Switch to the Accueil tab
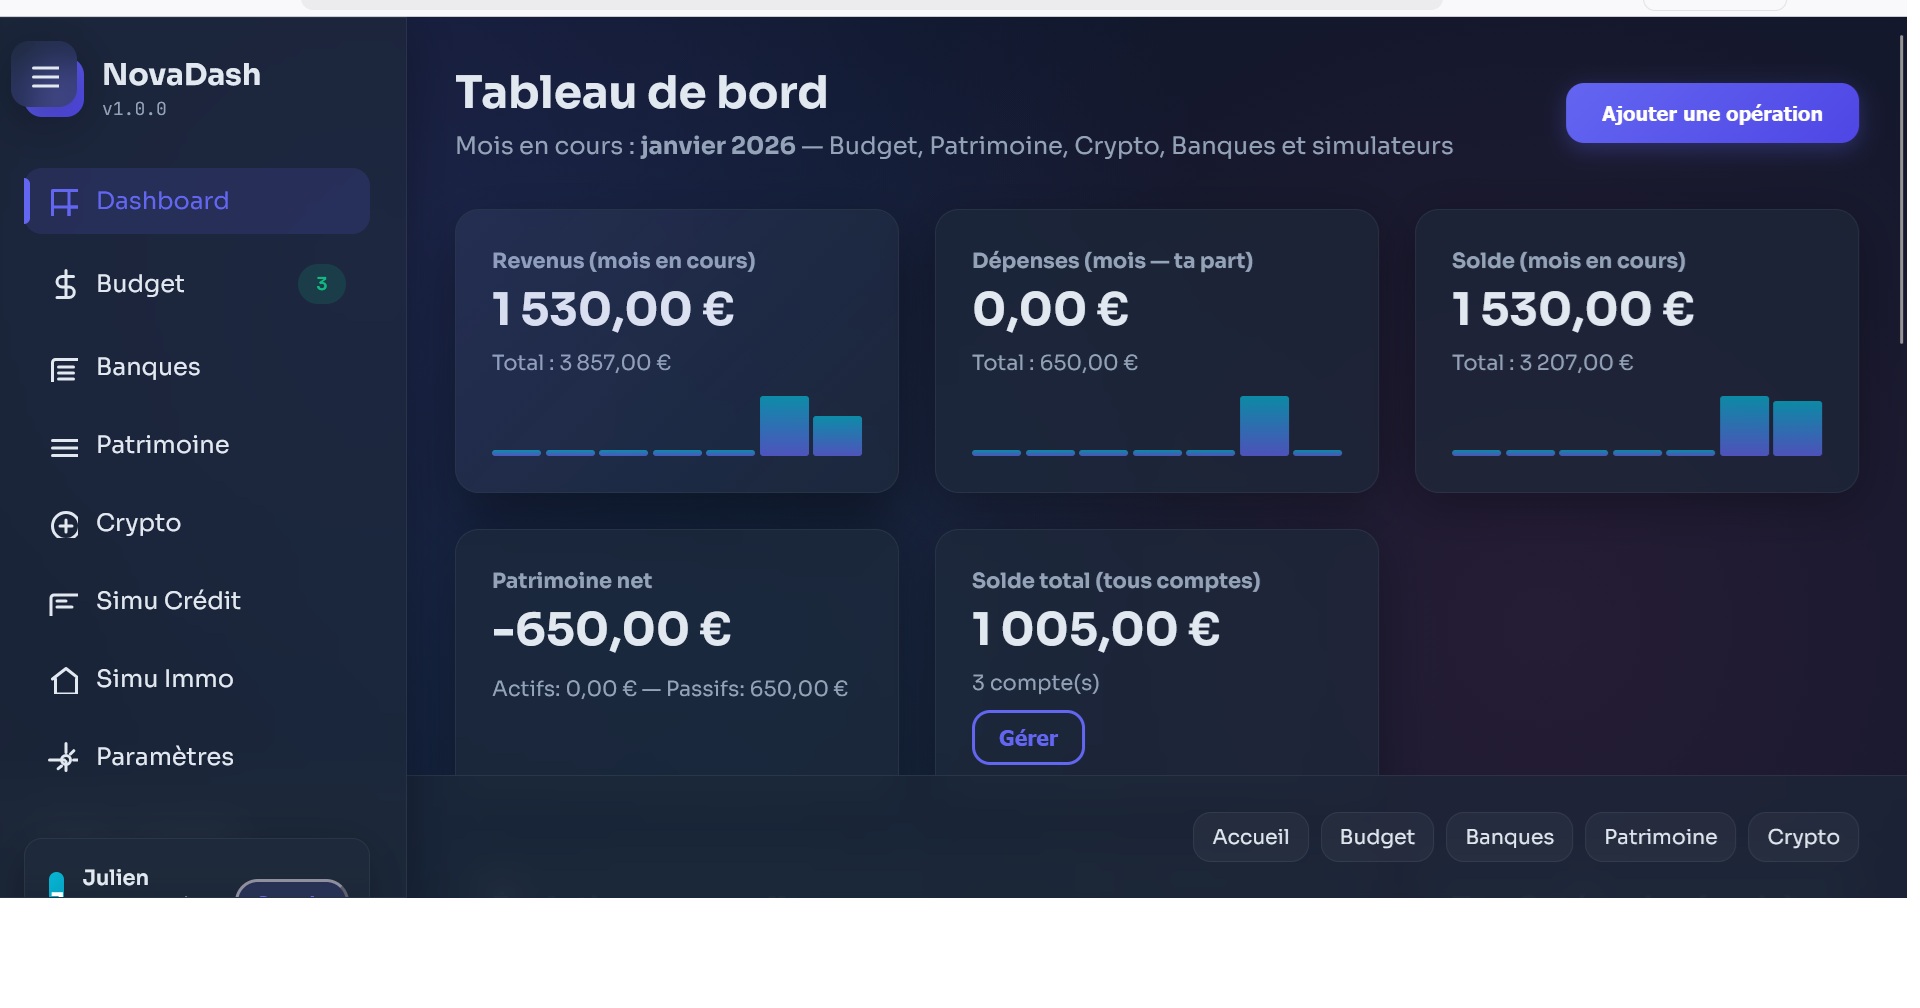This screenshot has width=1920, height=1008. pos(1249,837)
